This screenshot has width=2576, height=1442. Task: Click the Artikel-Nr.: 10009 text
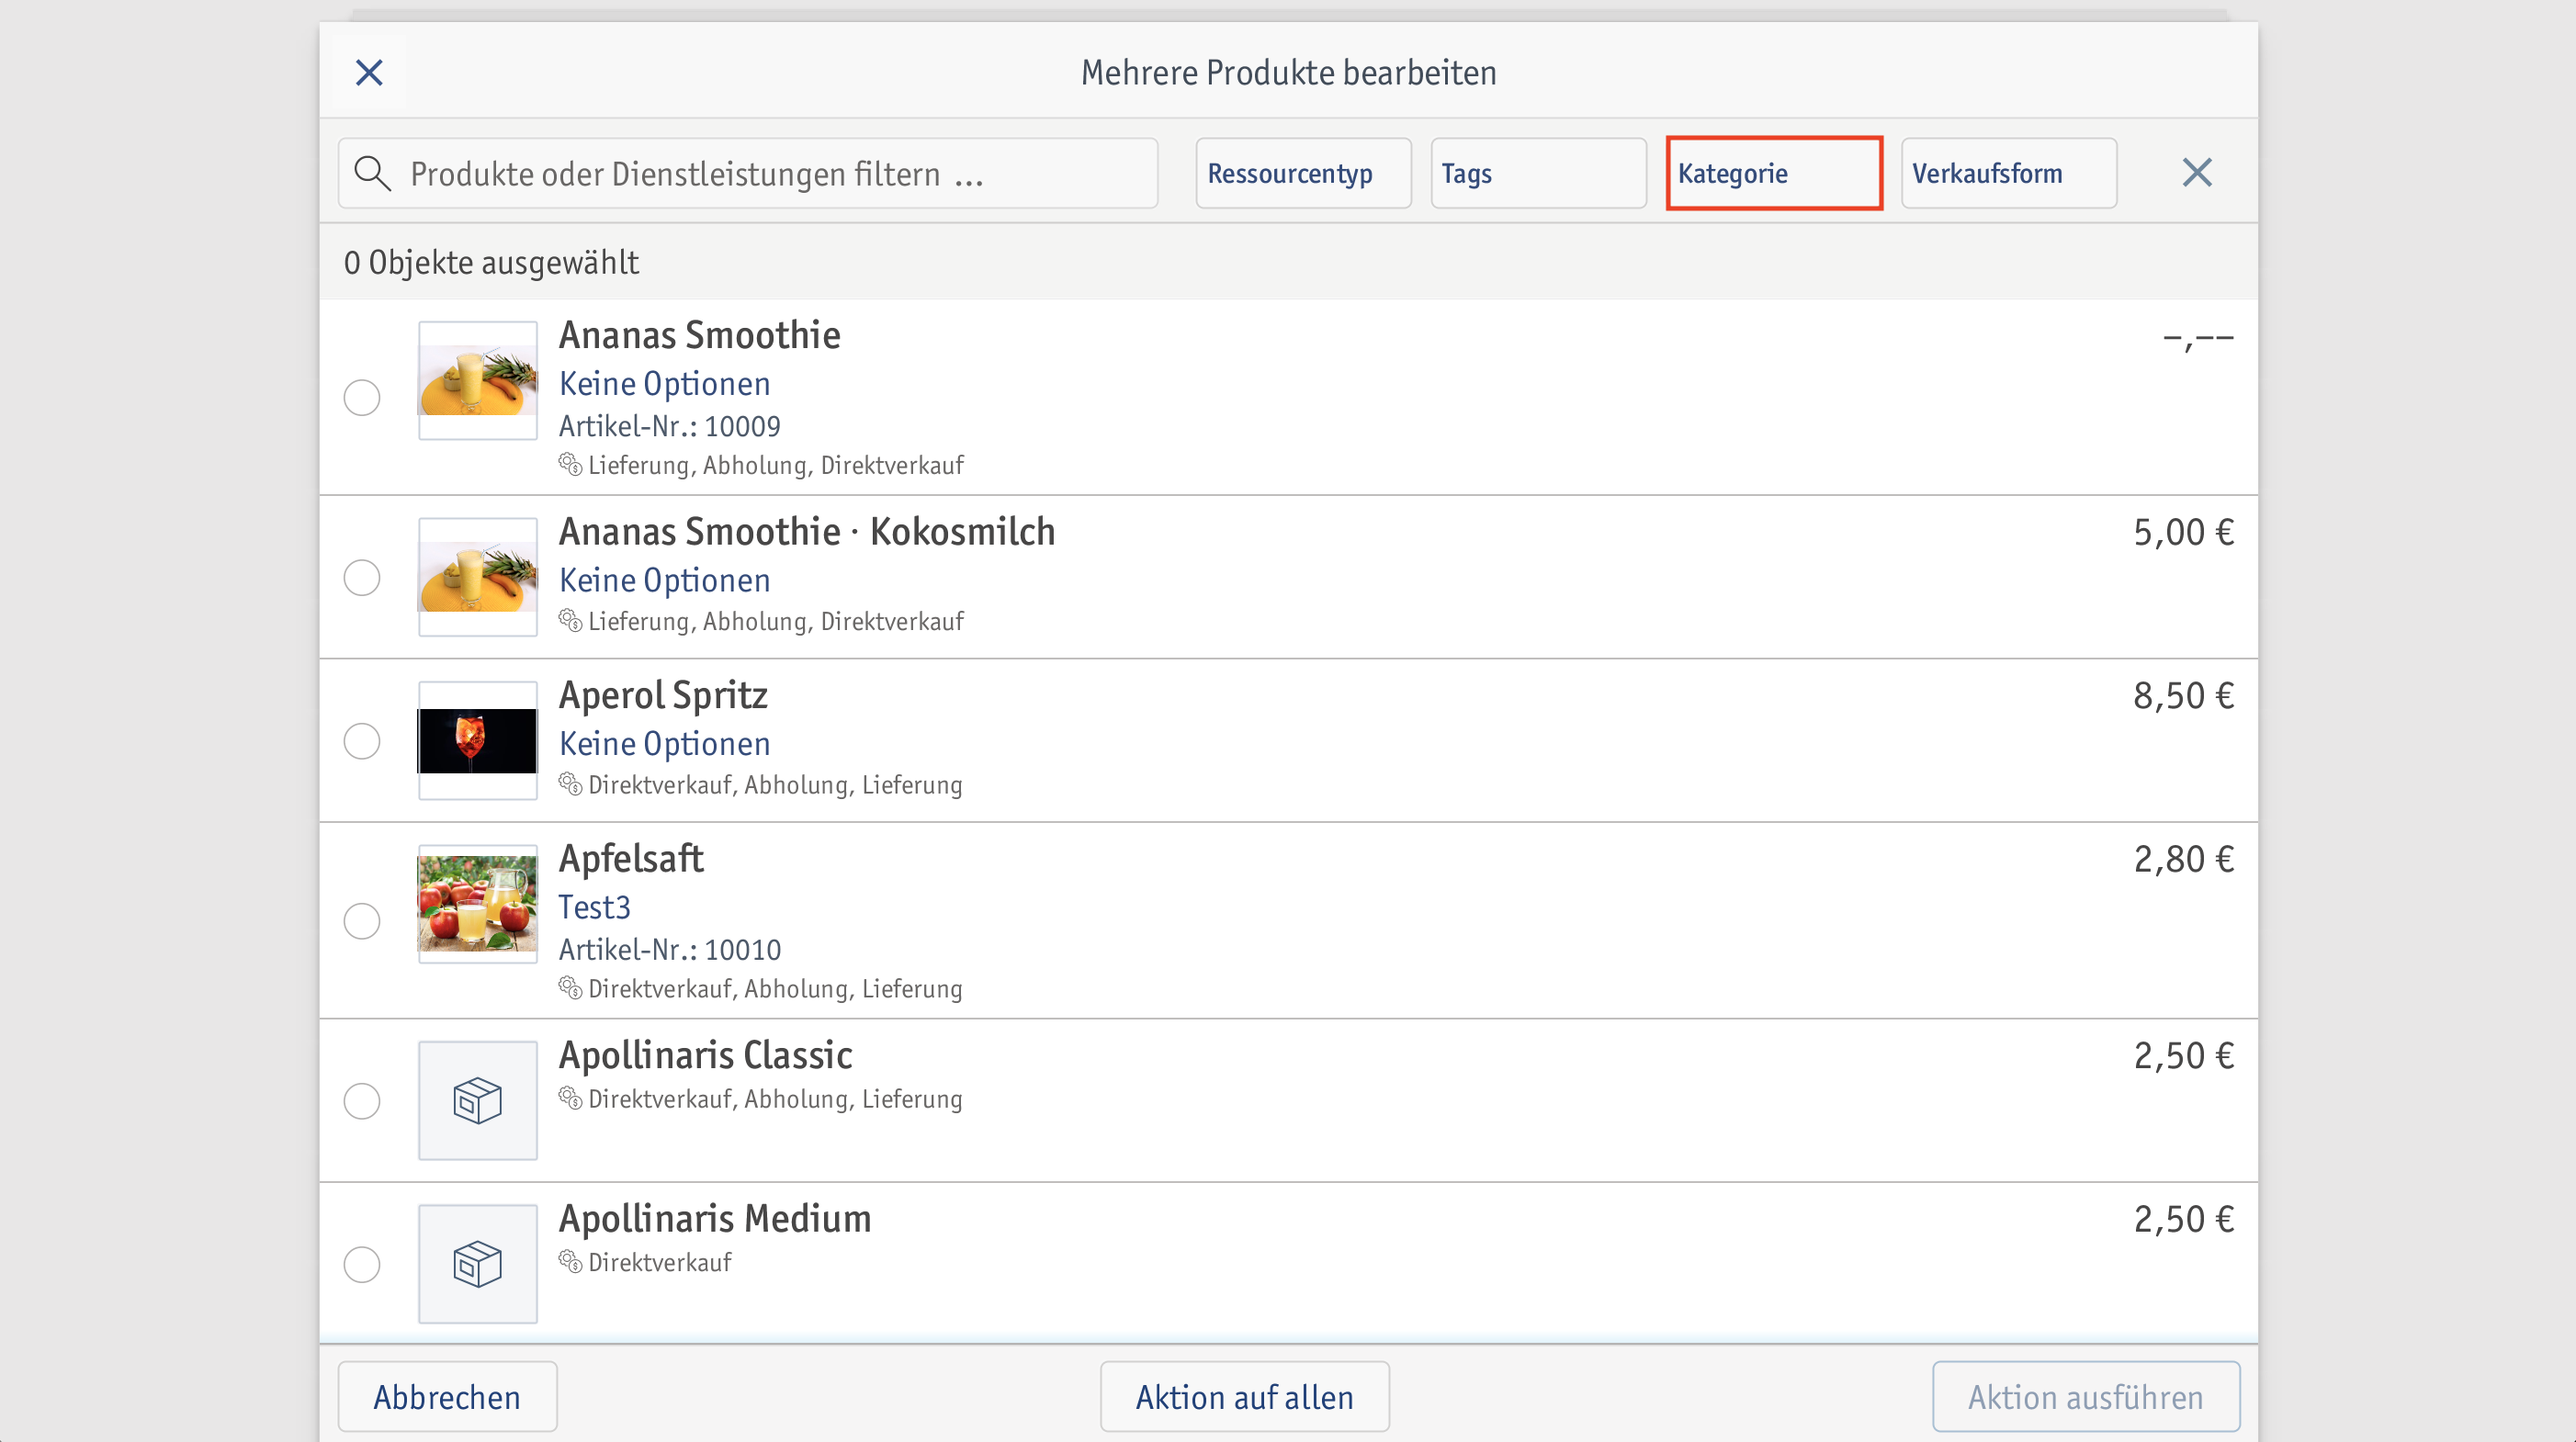click(x=669, y=426)
